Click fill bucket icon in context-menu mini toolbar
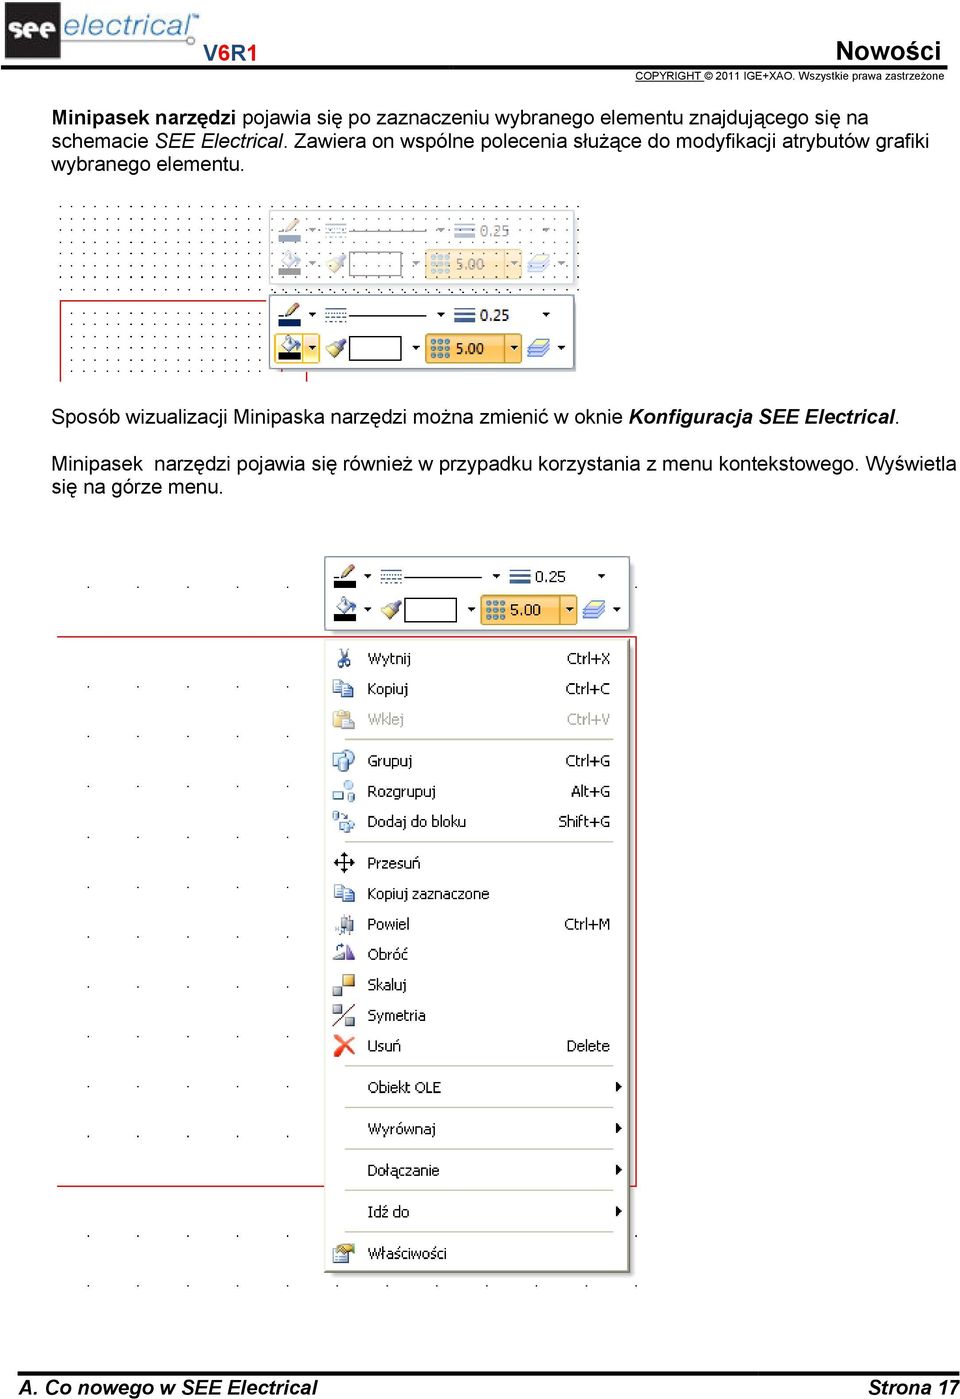This screenshot has width=960, height=1399. click(x=345, y=609)
